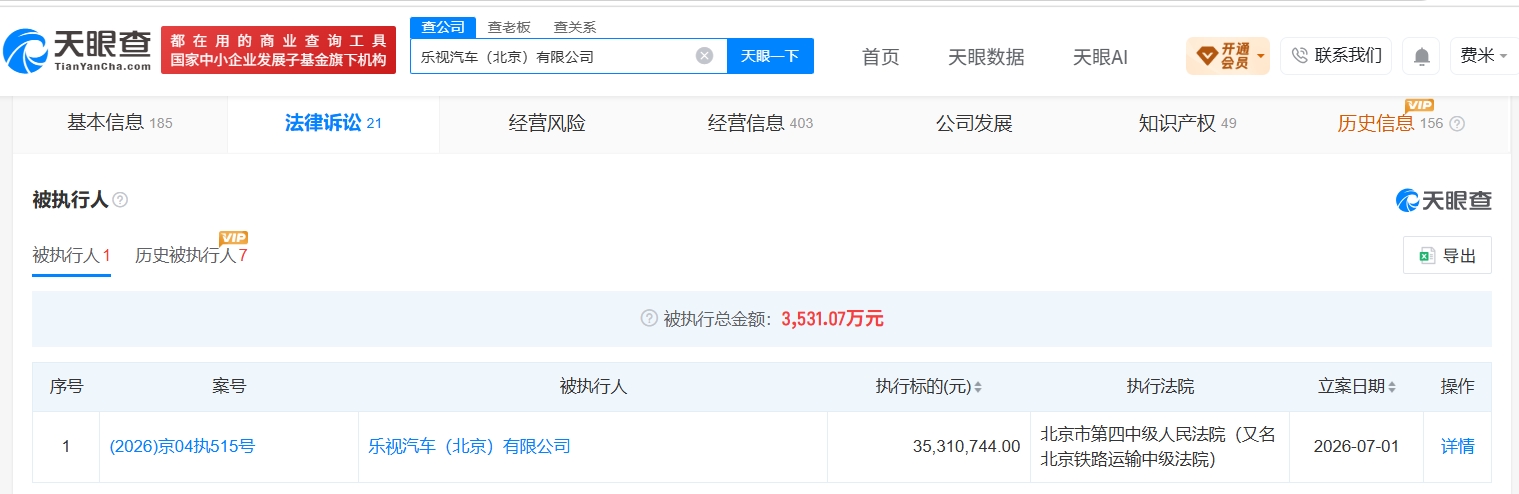Viewport: 1519px width, 494px height.
Task: Click the 操作 column header
Action: 1457,387
